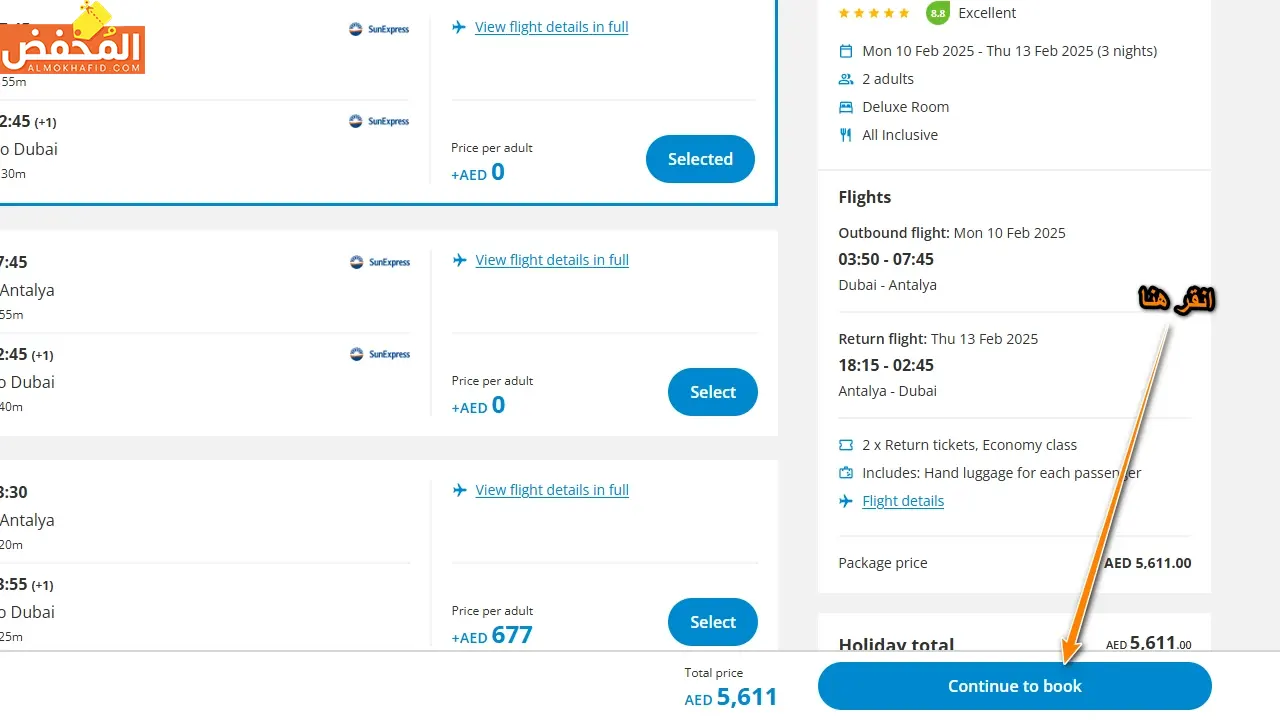The width and height of the screenshot is (1280, 720).
Task: Click the bed icon beside Deluxe Room
Action: (846, 107)
